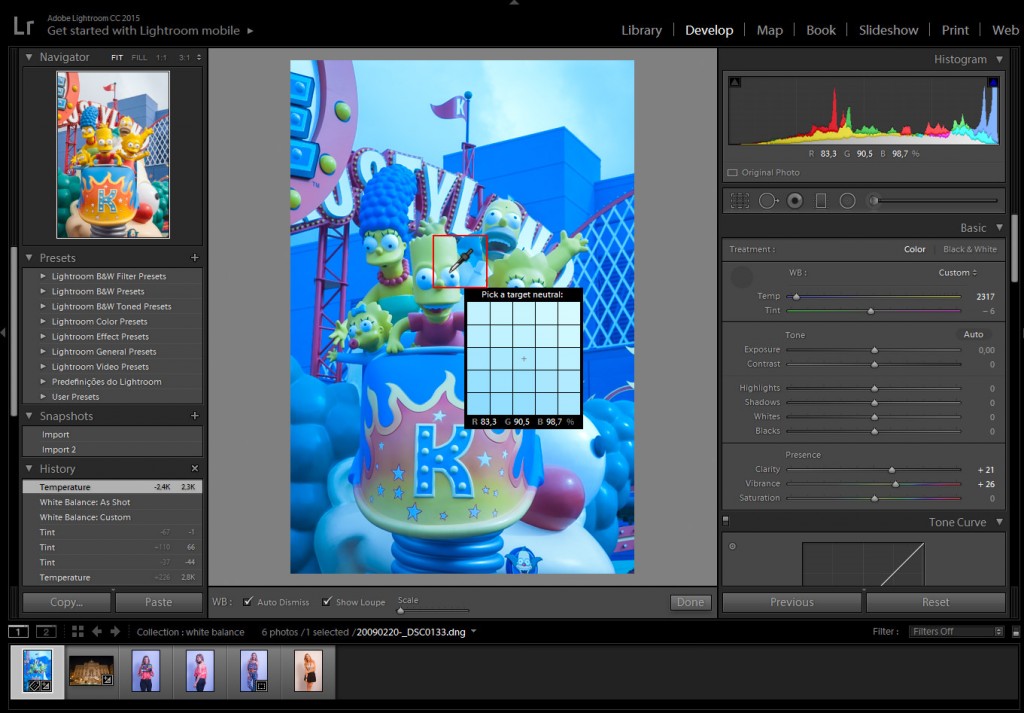
Task: Click the develop badge on second filmstrip thumbnail
Action: (108, 680)
